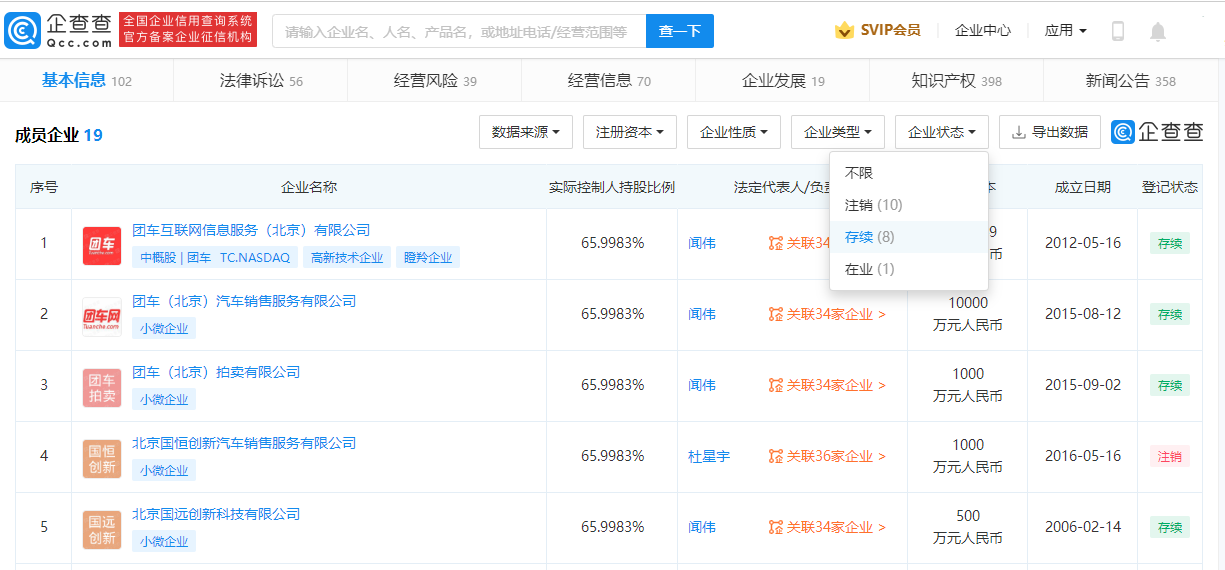Open 团车（北京）拍卖有限公司 link
The height and width of the screenshot is (570, 1225).
point(216,372)
